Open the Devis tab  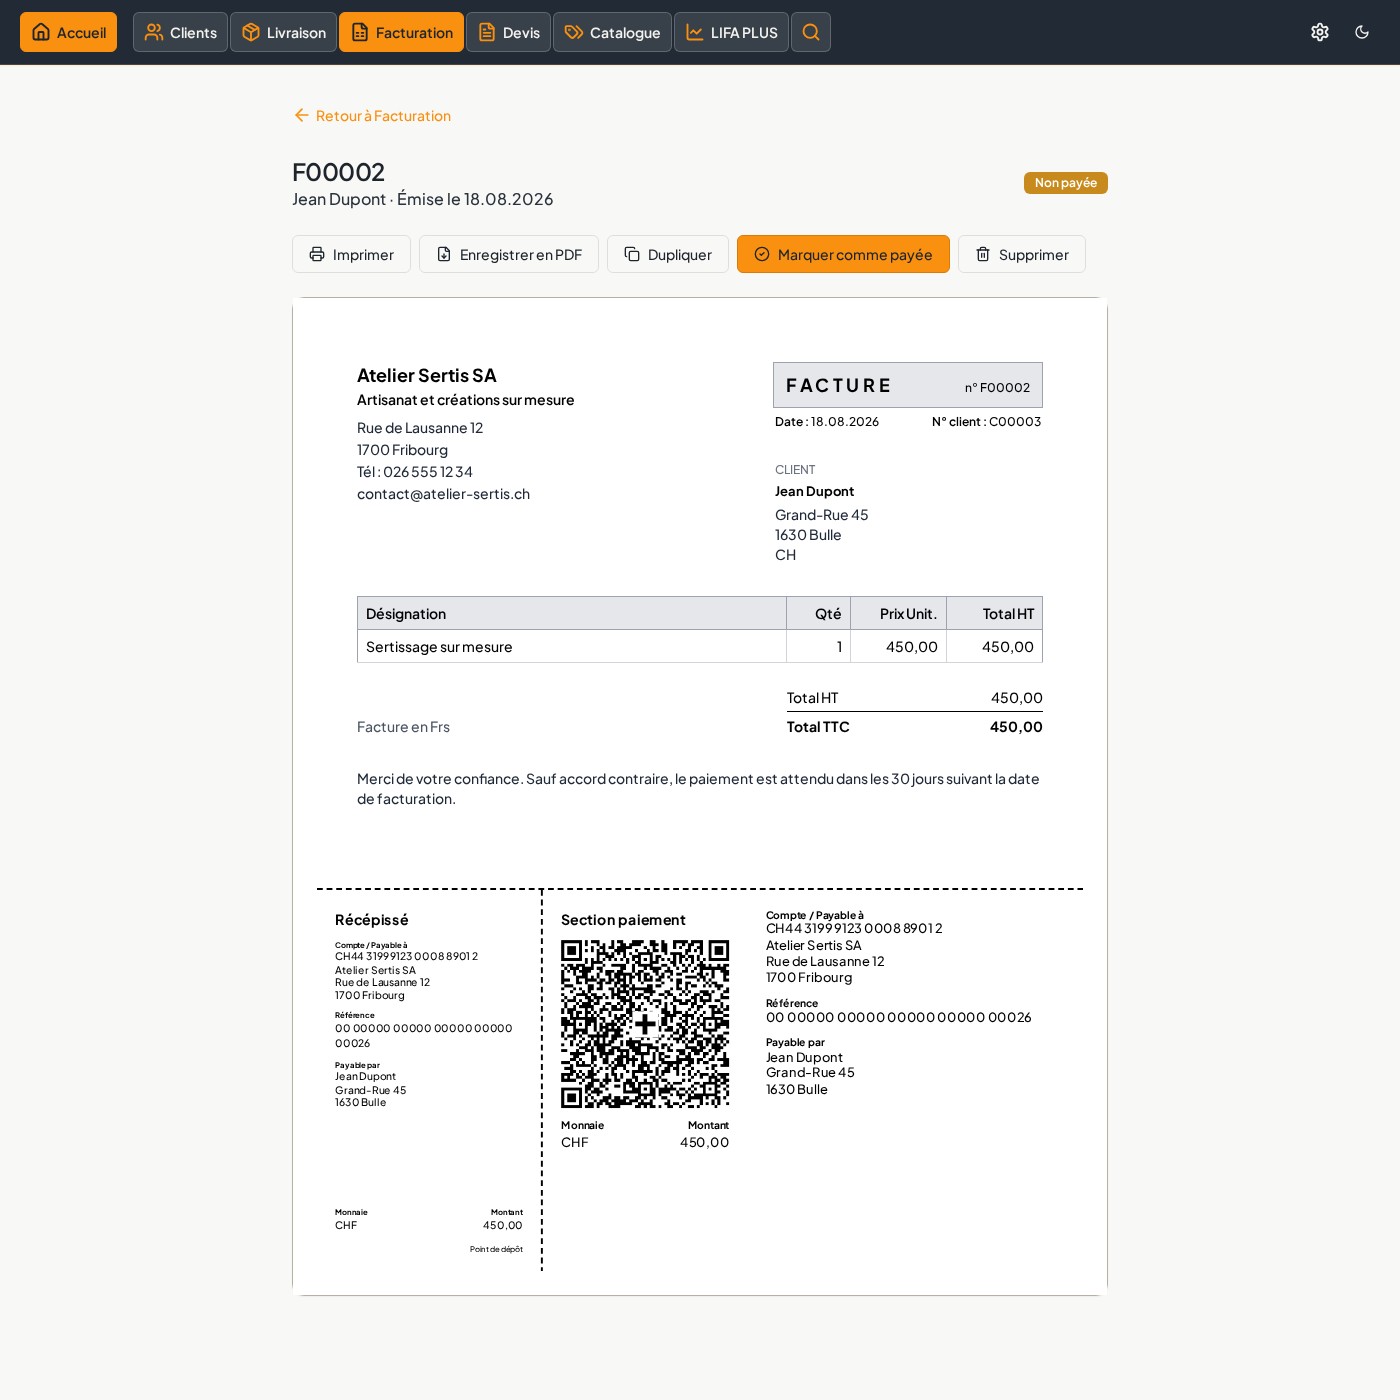coord(508,32)
